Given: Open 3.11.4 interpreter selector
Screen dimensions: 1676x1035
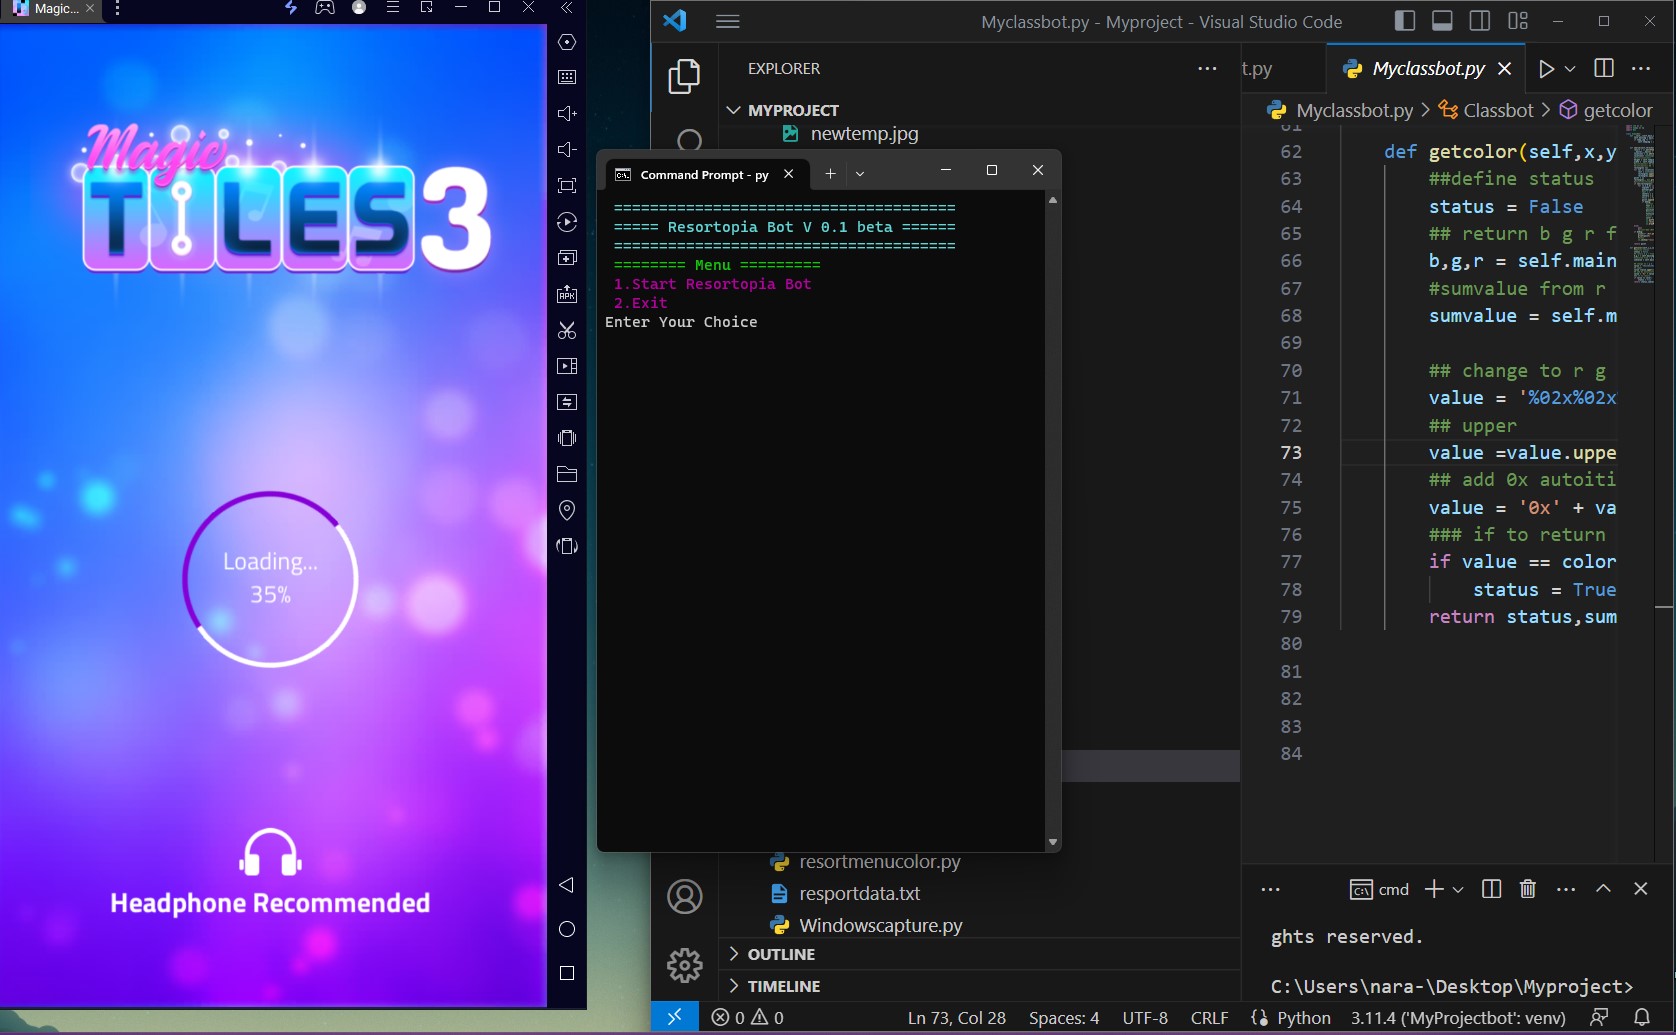Looking at the screenshot, I should [x=1458, y=1017].
